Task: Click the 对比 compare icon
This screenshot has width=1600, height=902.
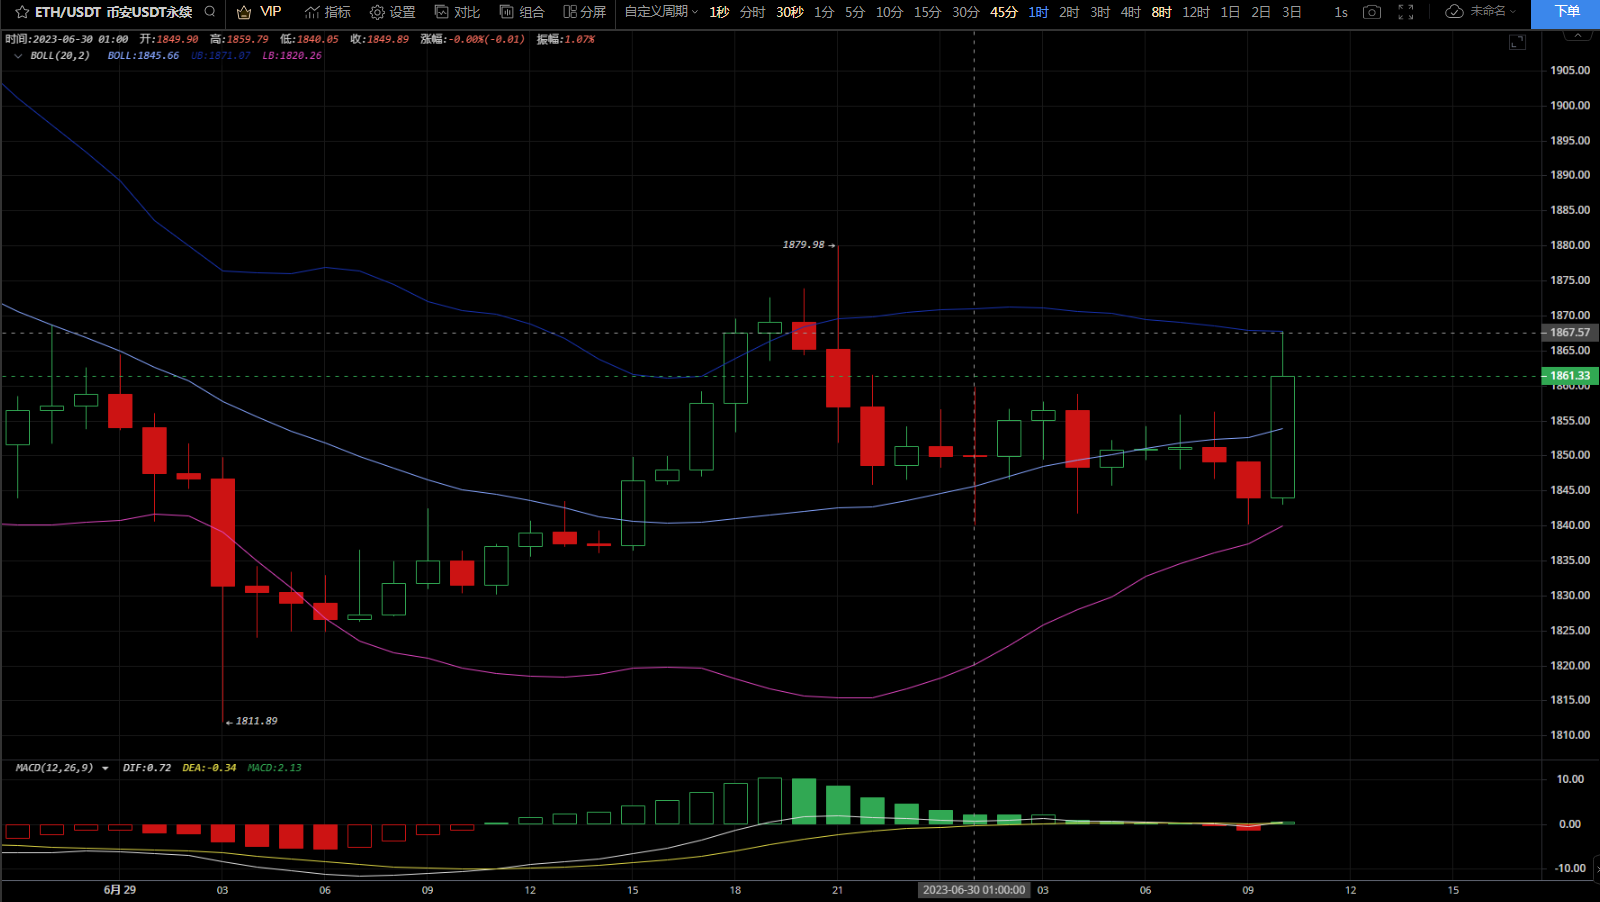Action: (441, 12)
